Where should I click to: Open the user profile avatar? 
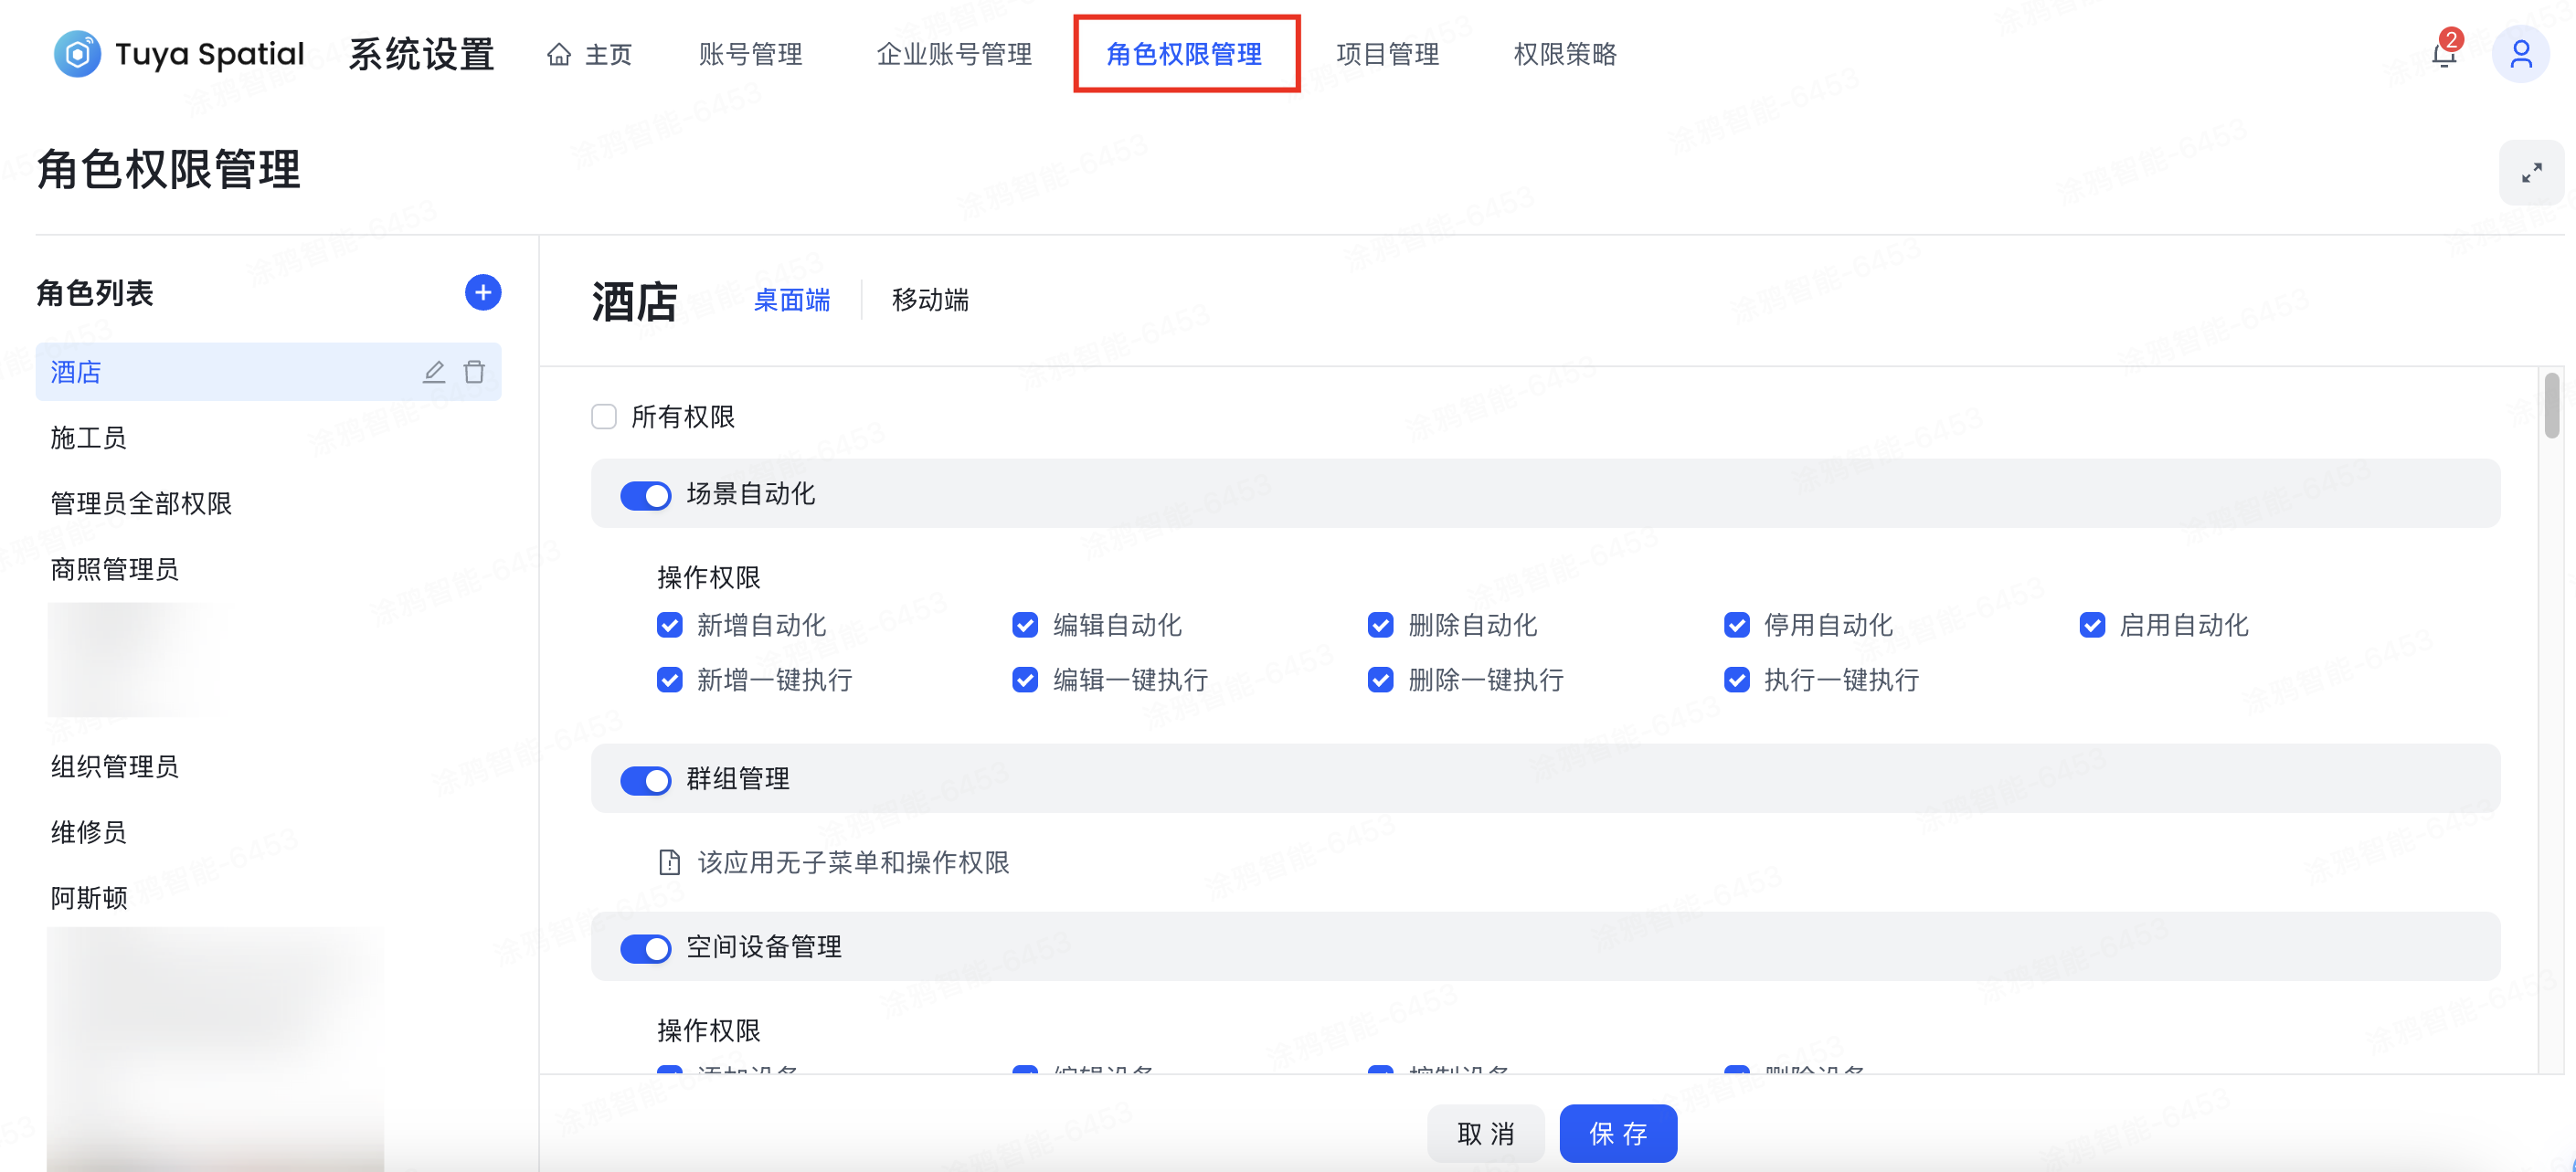coord(2520,54)
